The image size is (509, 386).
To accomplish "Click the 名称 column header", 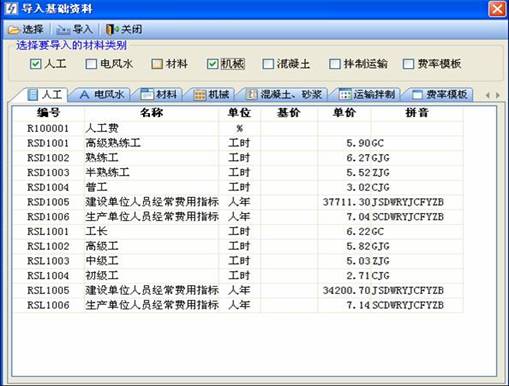I will [x=151, y=113].
